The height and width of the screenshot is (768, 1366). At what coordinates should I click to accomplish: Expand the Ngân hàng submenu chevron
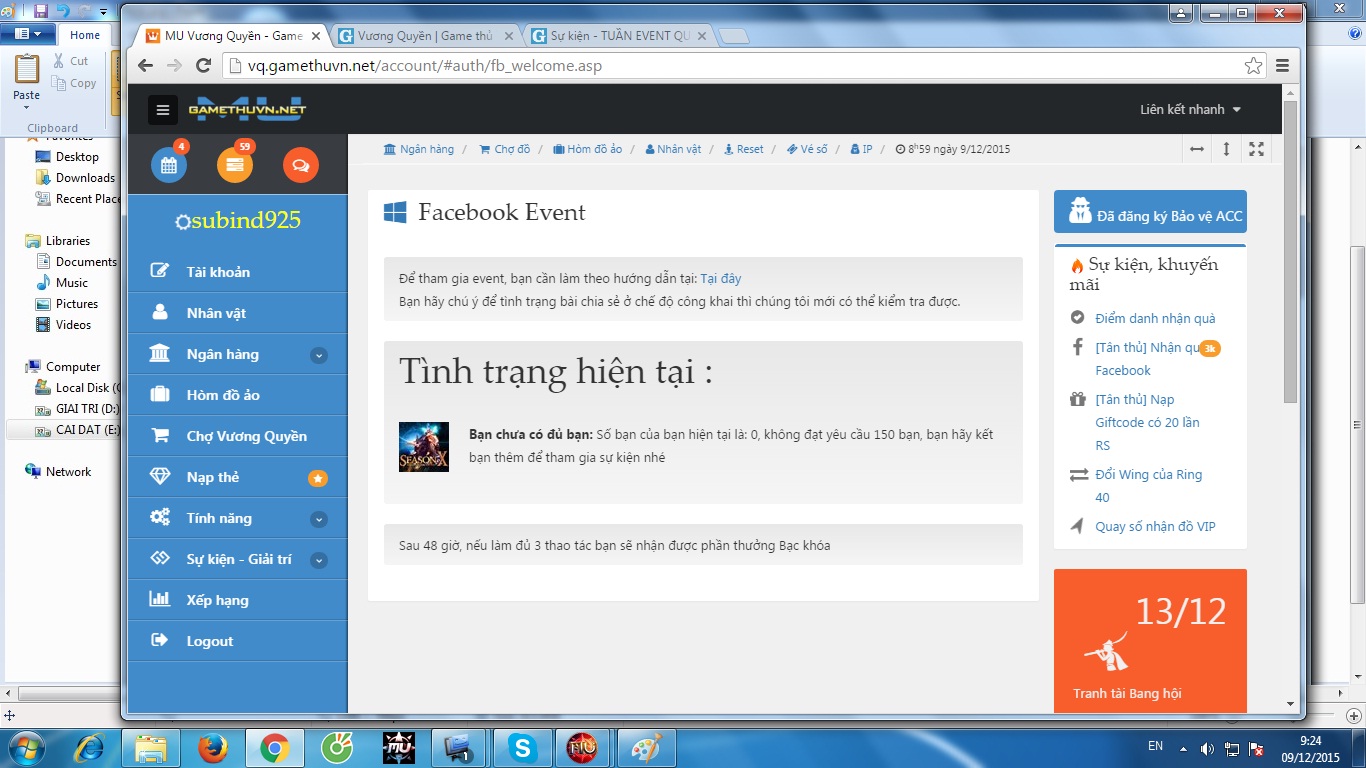[318, 355]
